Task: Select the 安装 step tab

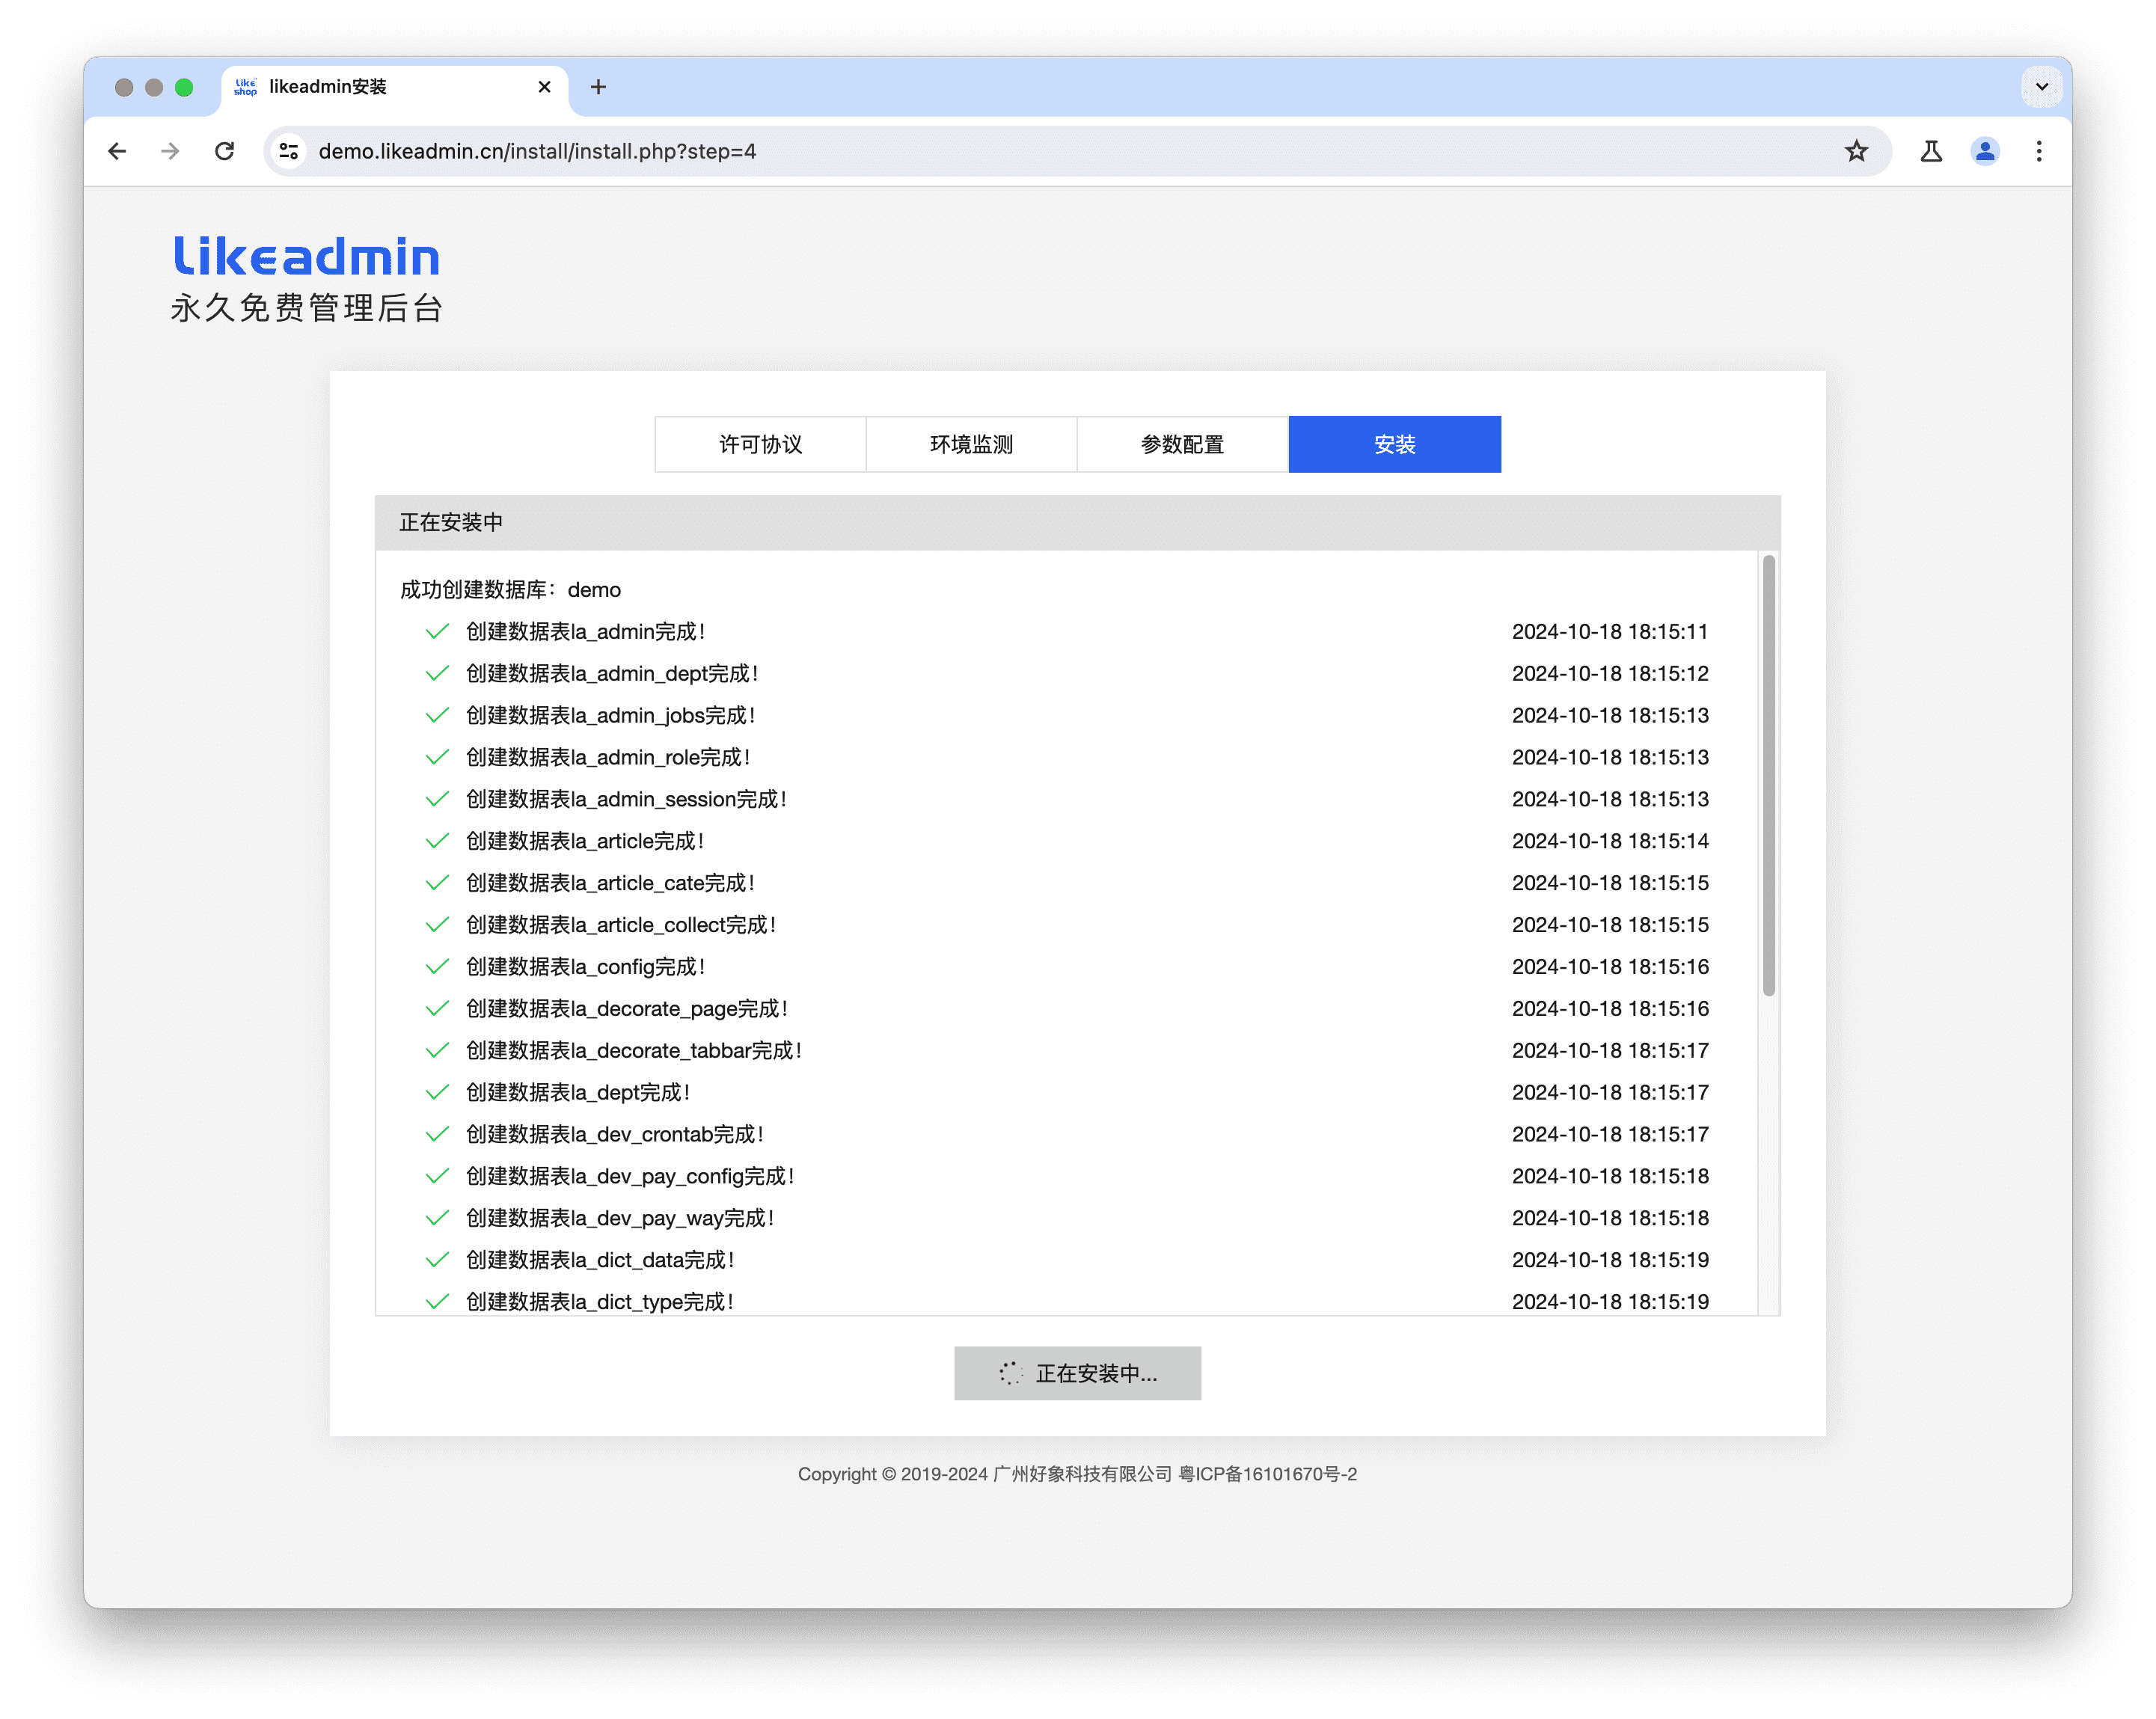Action: (1394, 444)
